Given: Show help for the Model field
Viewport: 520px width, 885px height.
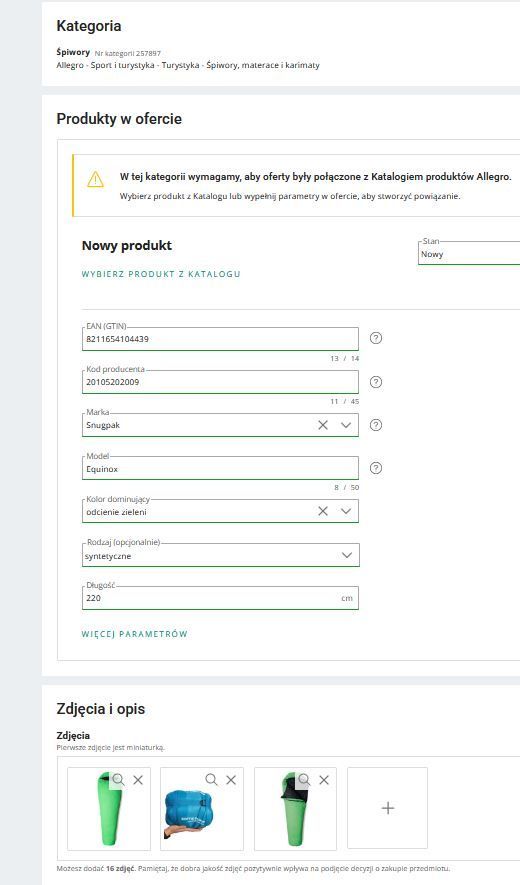Looking at the screenshot, I should click(x=375, y=468).
